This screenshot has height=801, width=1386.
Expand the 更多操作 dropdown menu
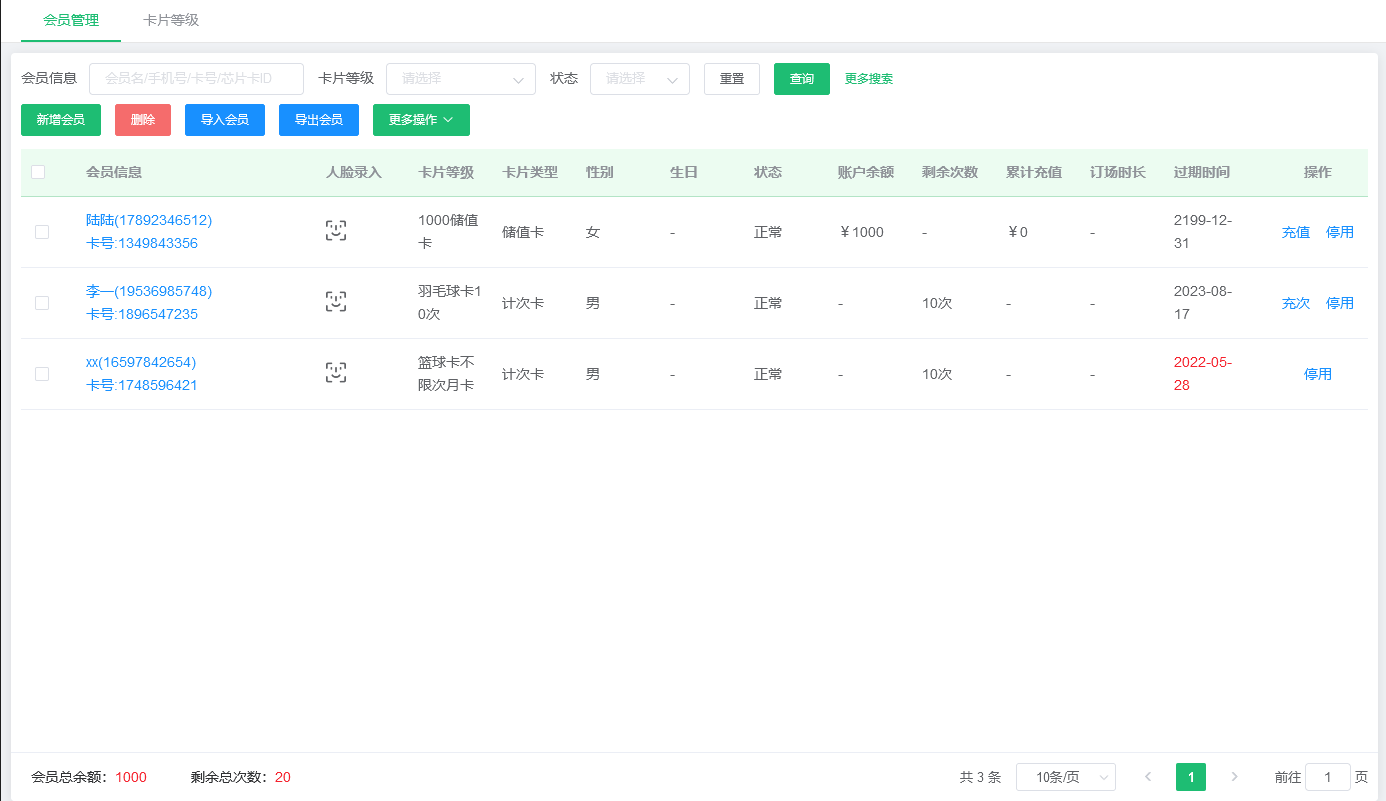tap(420, 119)
